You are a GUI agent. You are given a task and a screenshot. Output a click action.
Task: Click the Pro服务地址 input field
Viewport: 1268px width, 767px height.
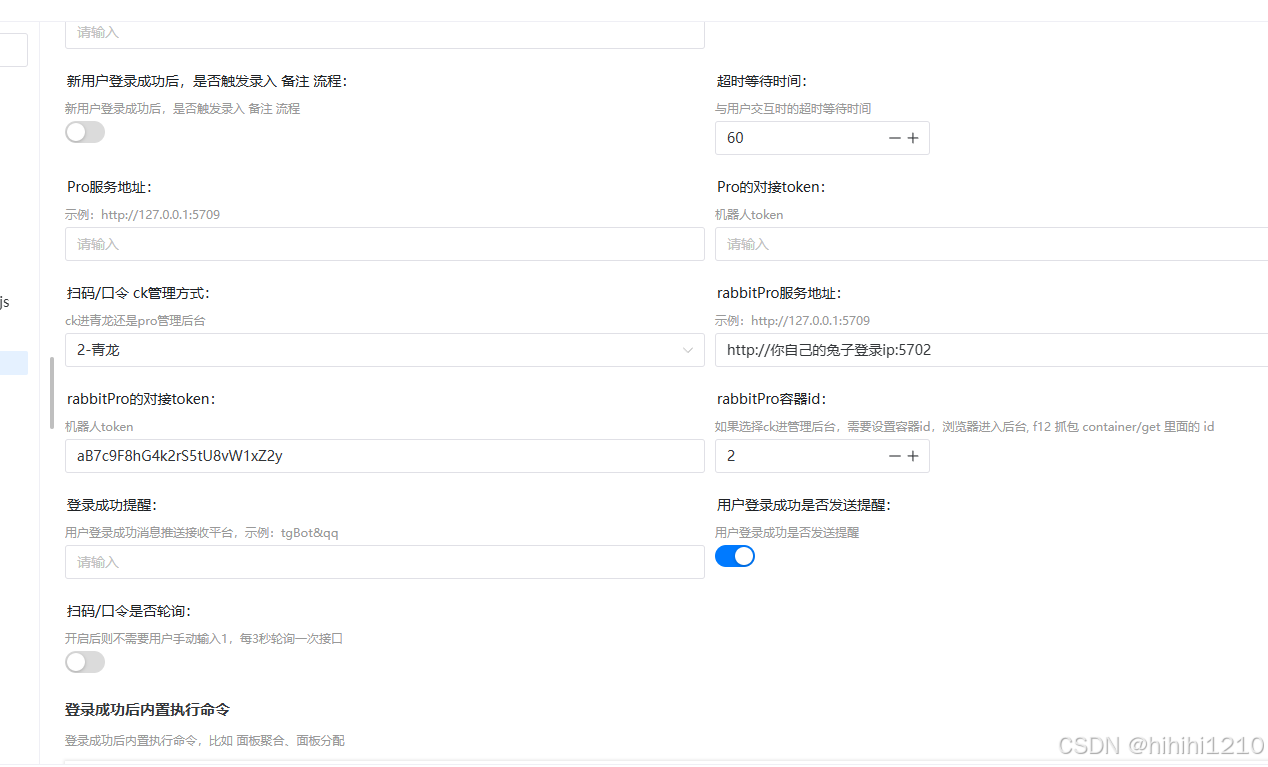click(385, 244)
